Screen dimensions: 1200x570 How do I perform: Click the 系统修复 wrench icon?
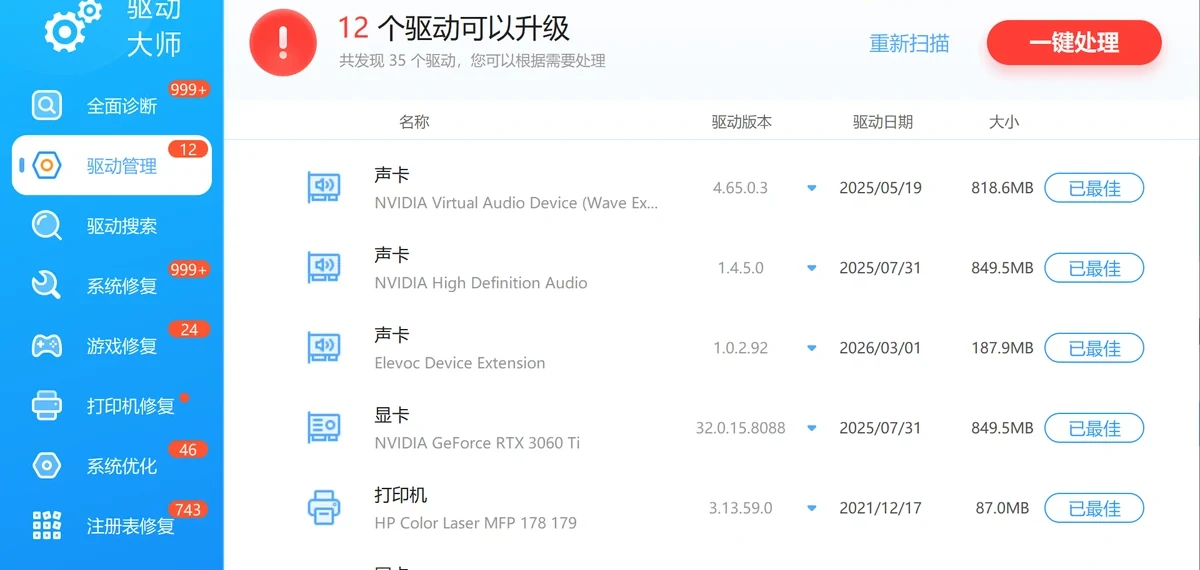(47, 285)
